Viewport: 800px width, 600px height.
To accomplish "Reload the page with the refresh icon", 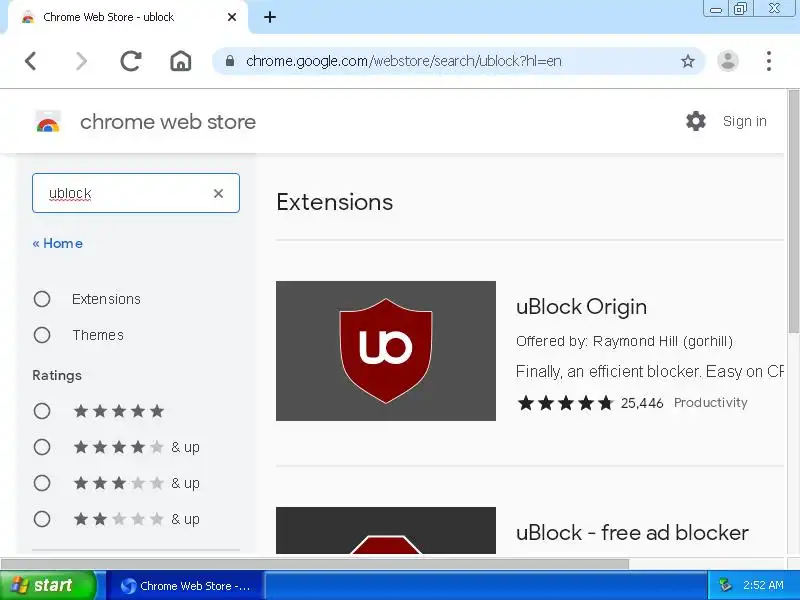I will click(x=131, y=61).
